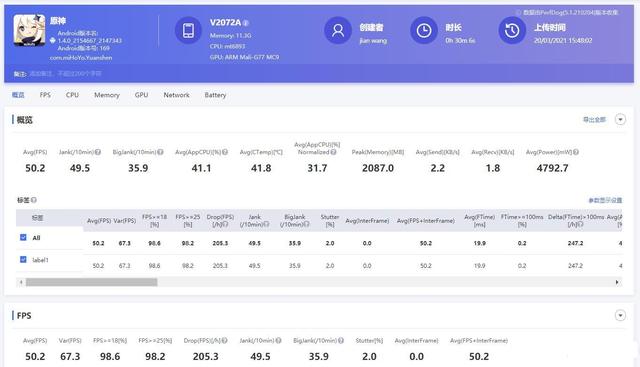Image resolution: width=640 pixels, height=367 pixels.
Task: Click the Var(FPS) table column header
Action: 124,220
